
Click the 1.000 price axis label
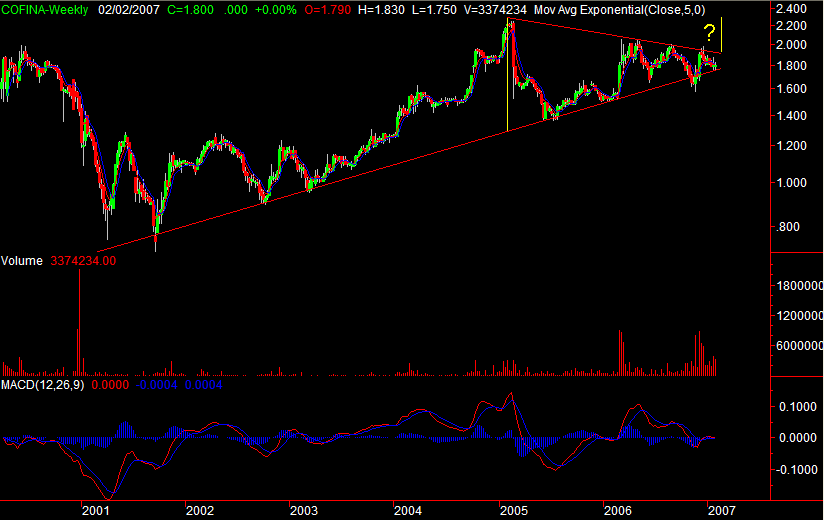[791, 183]
